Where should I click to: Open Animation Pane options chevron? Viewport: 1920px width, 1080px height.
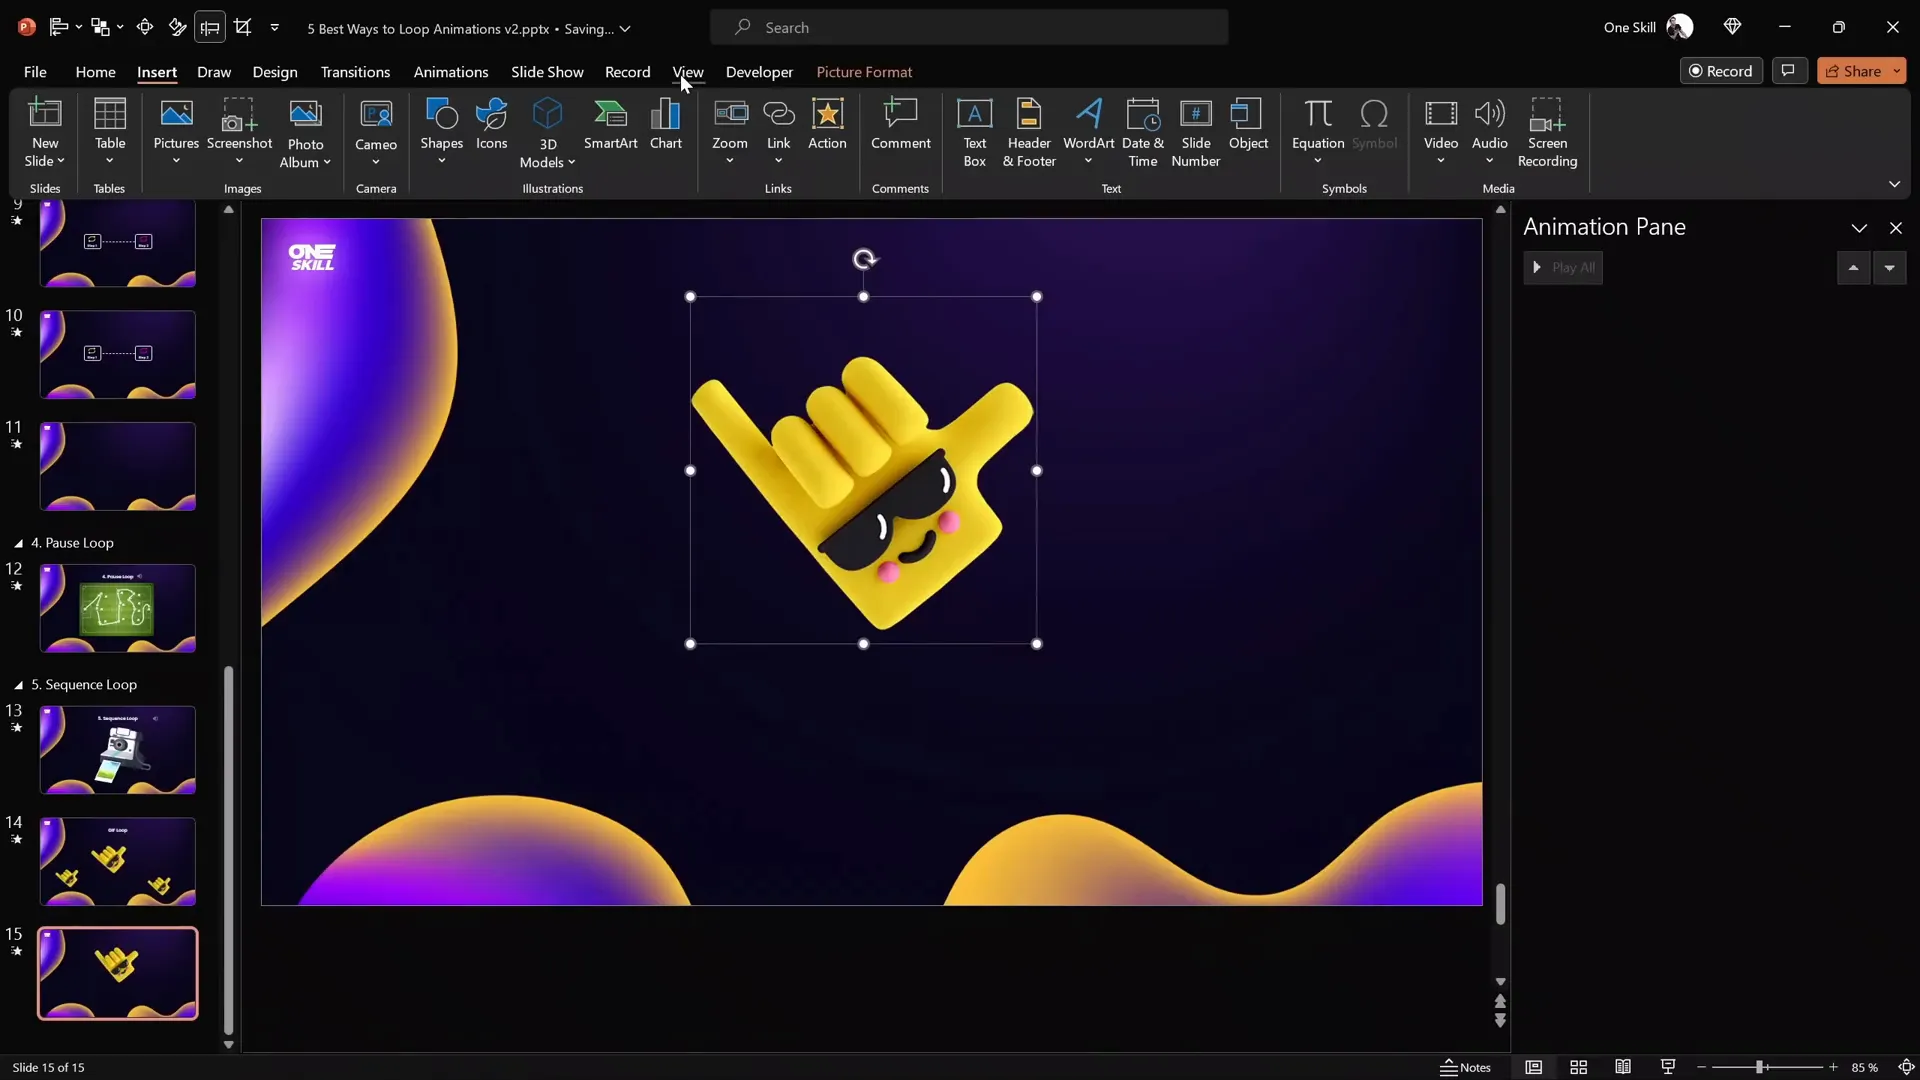tap(1859, 228)
